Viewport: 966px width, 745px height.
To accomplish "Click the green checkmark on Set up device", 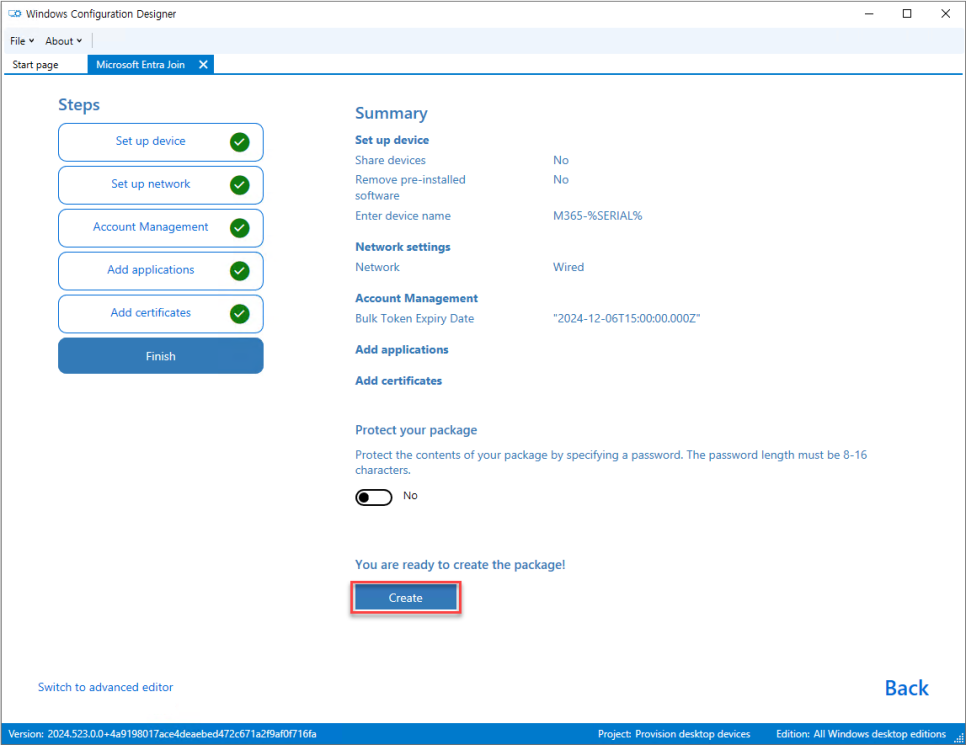I will coord(240,142).
